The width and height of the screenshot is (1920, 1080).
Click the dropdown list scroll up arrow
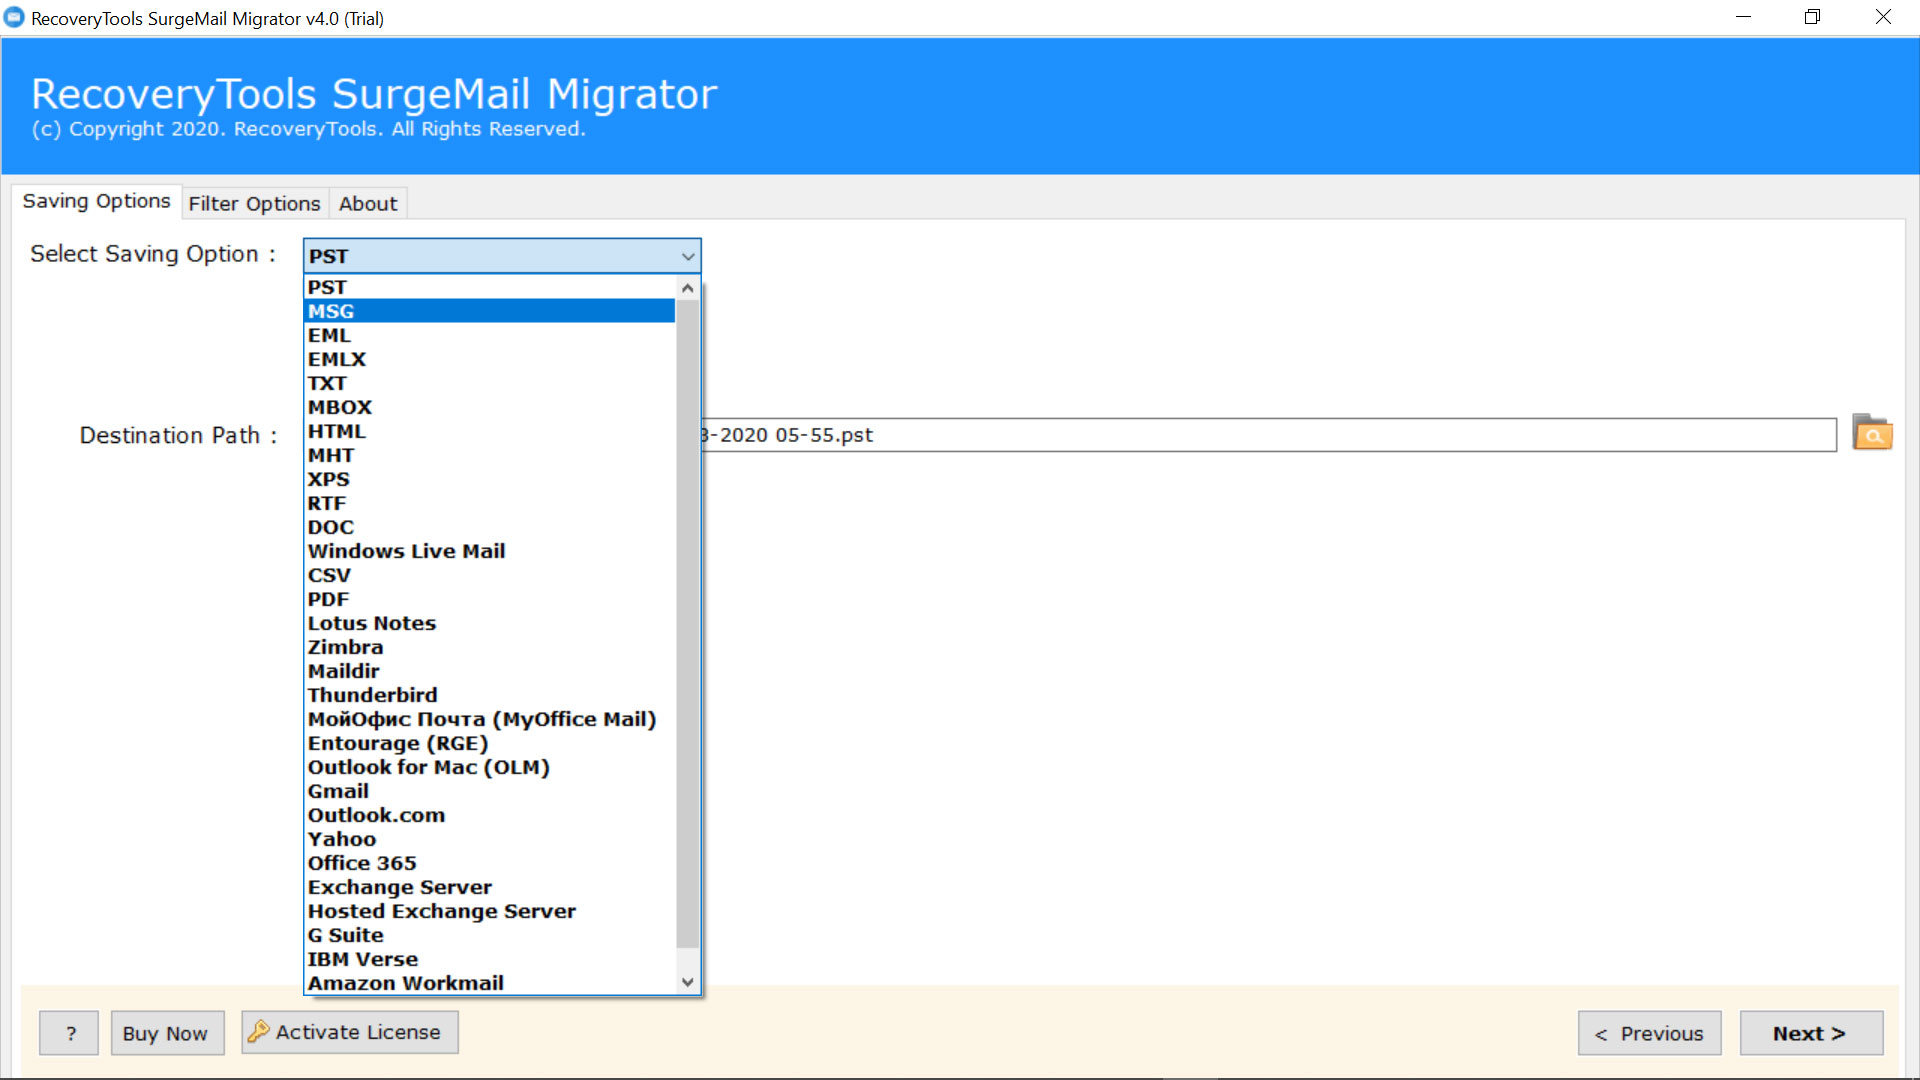[687, 288]
